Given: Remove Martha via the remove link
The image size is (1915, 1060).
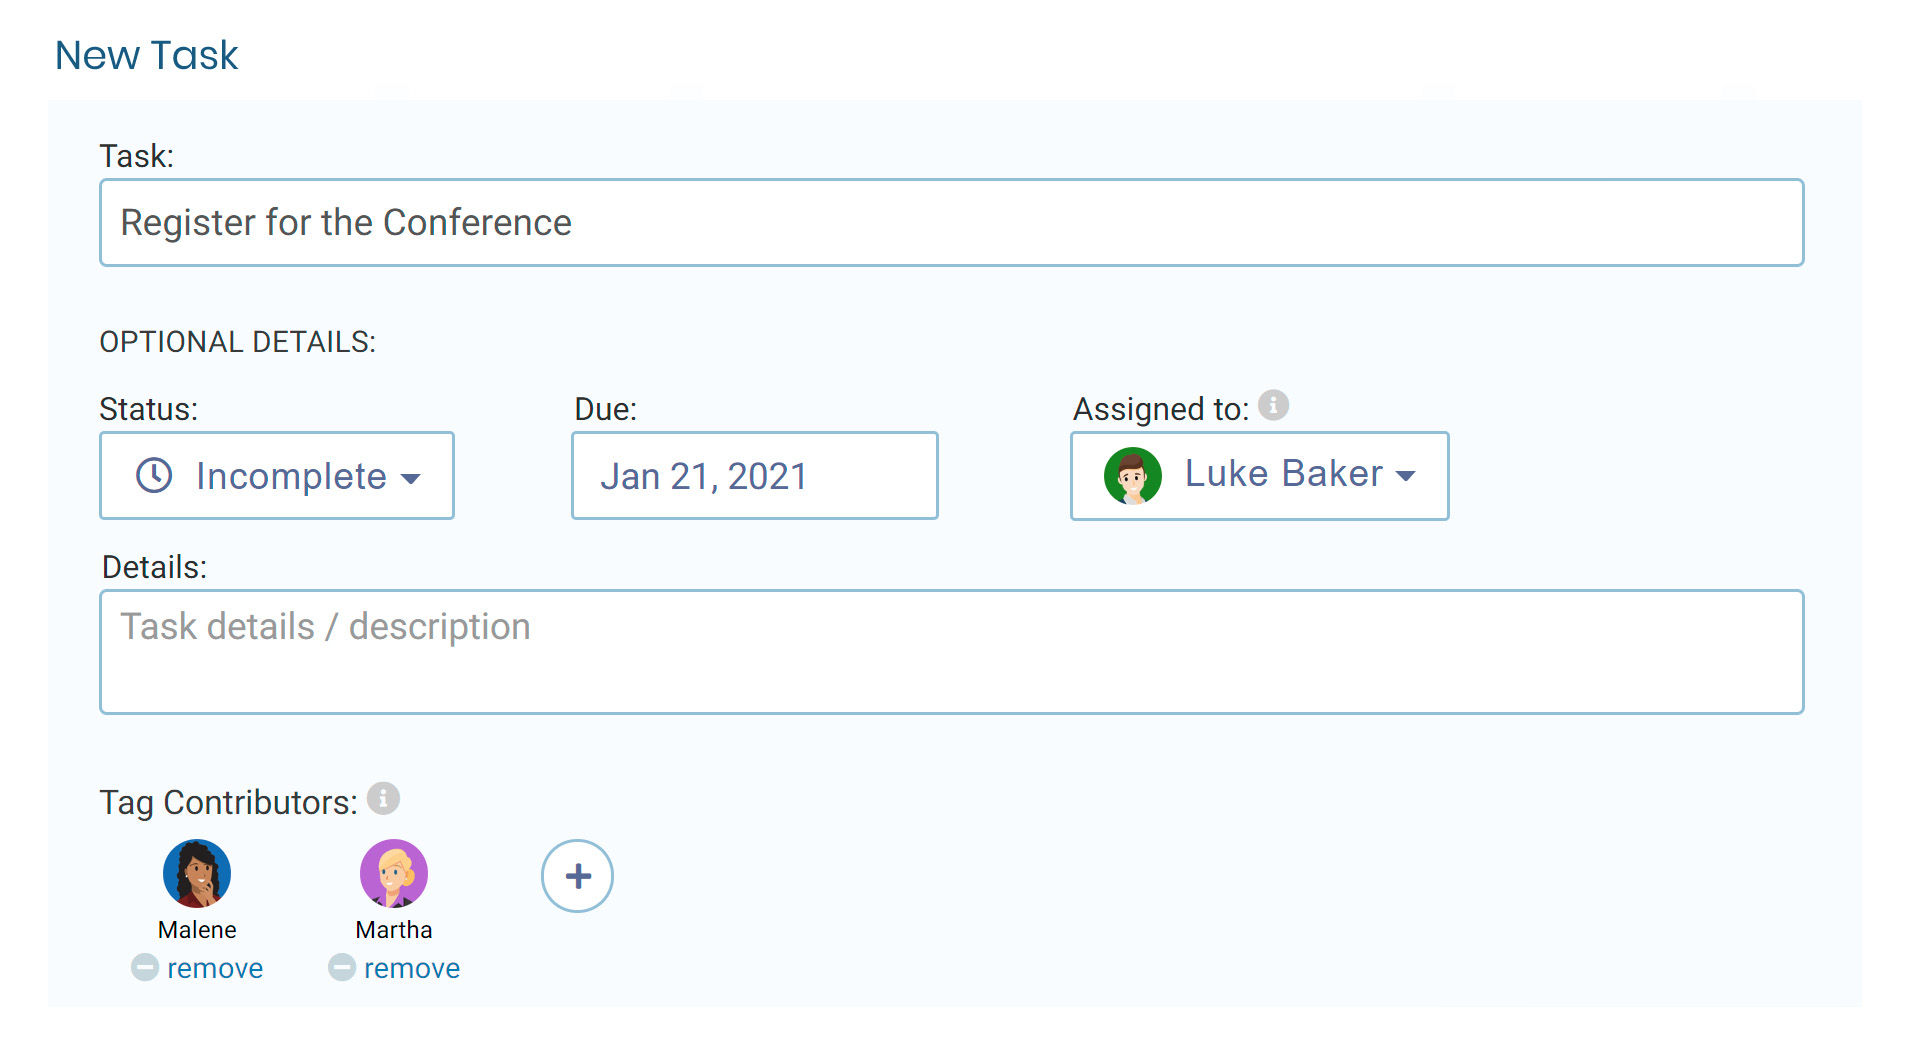Looking at the screenshot, I should [x=412, y=968].
